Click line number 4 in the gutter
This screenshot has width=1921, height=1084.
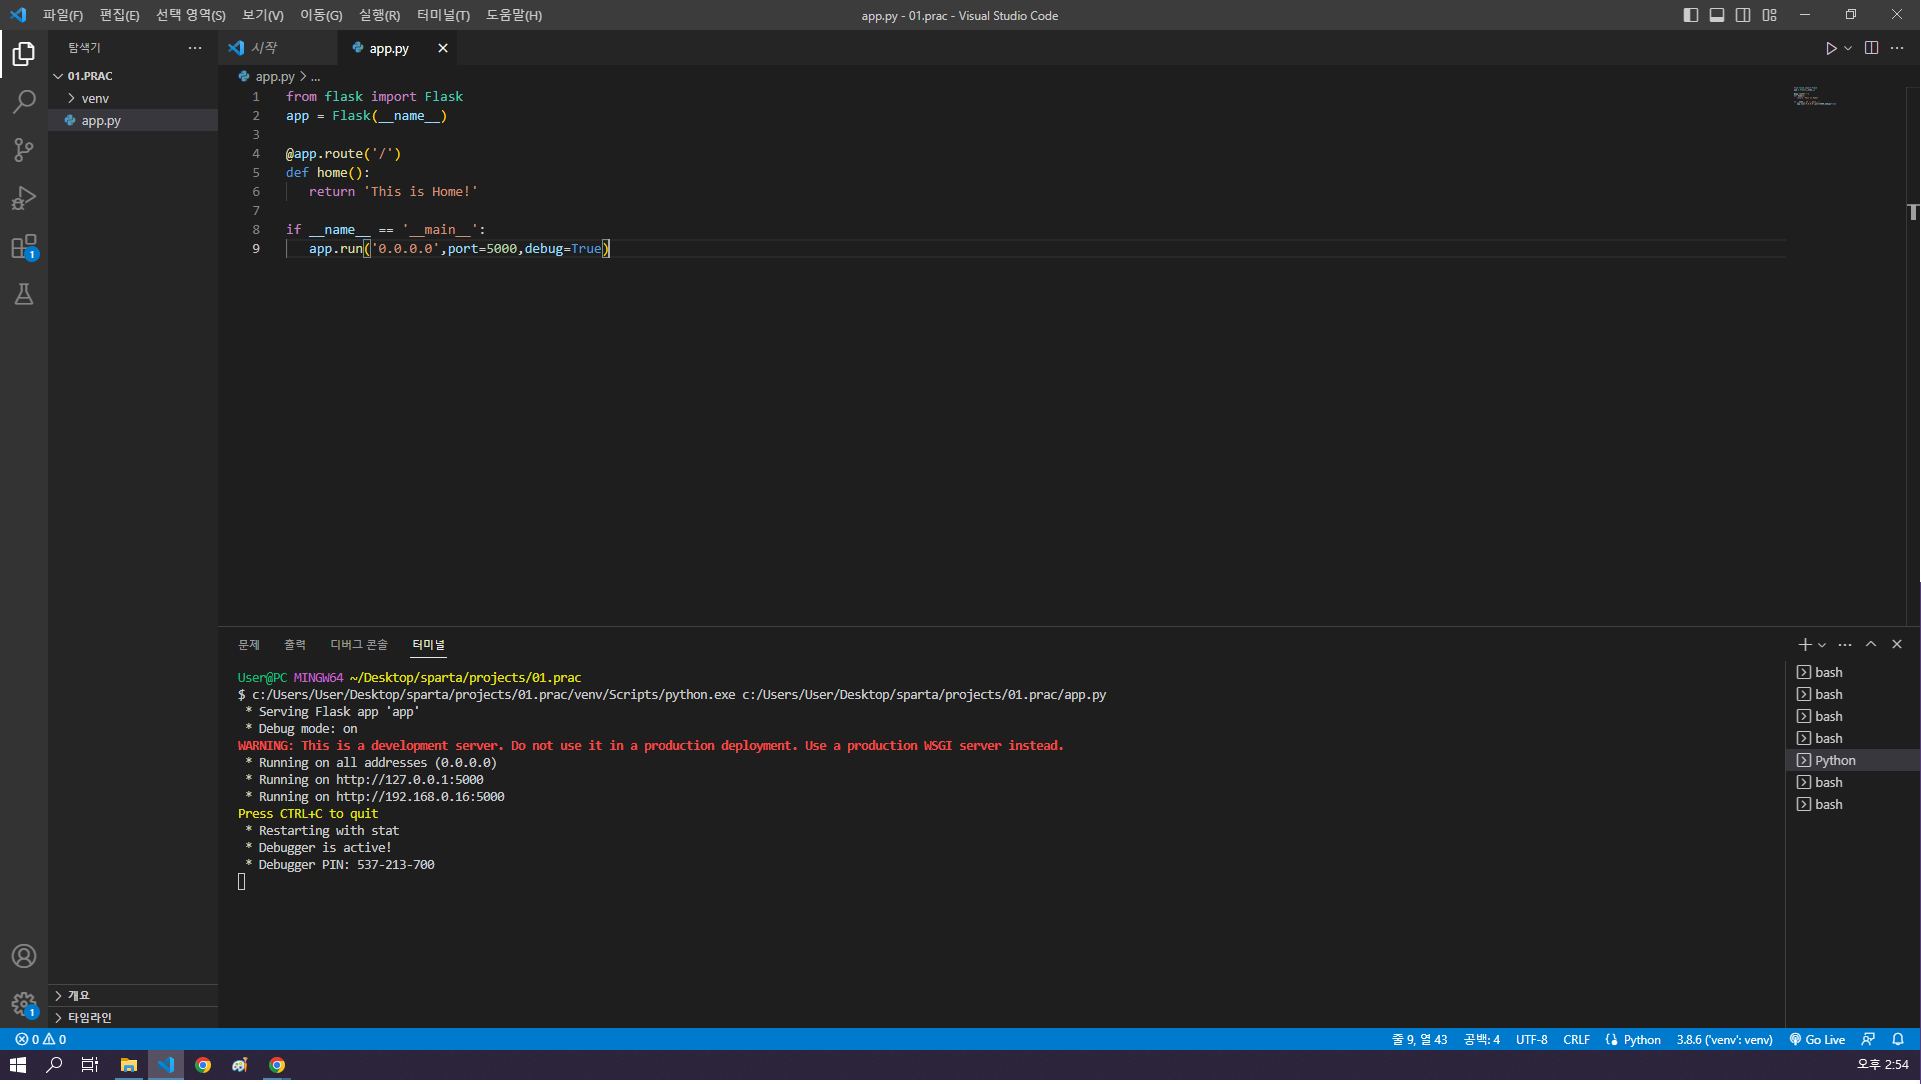click(x=256, y=154)
